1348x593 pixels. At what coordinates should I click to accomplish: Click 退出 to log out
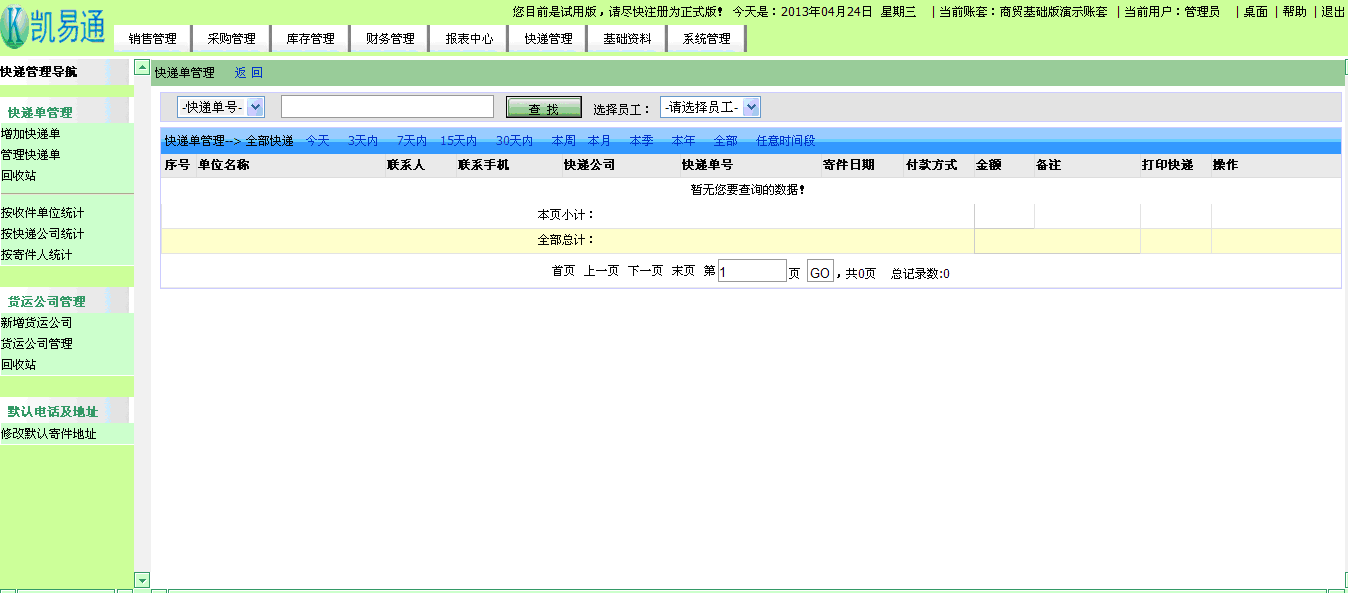tap(1333, 12)
